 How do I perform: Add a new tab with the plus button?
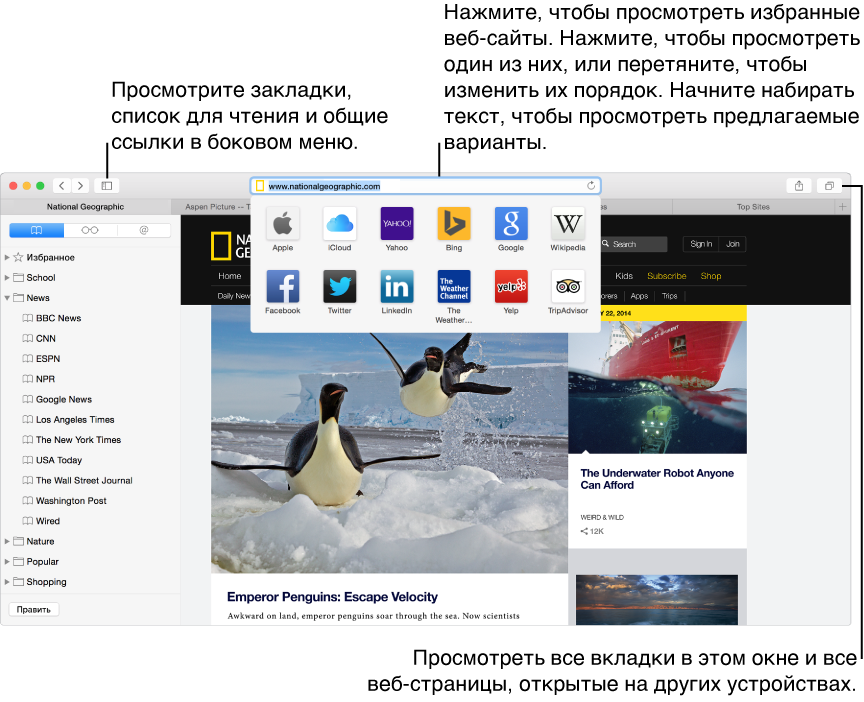coord(843,207)
